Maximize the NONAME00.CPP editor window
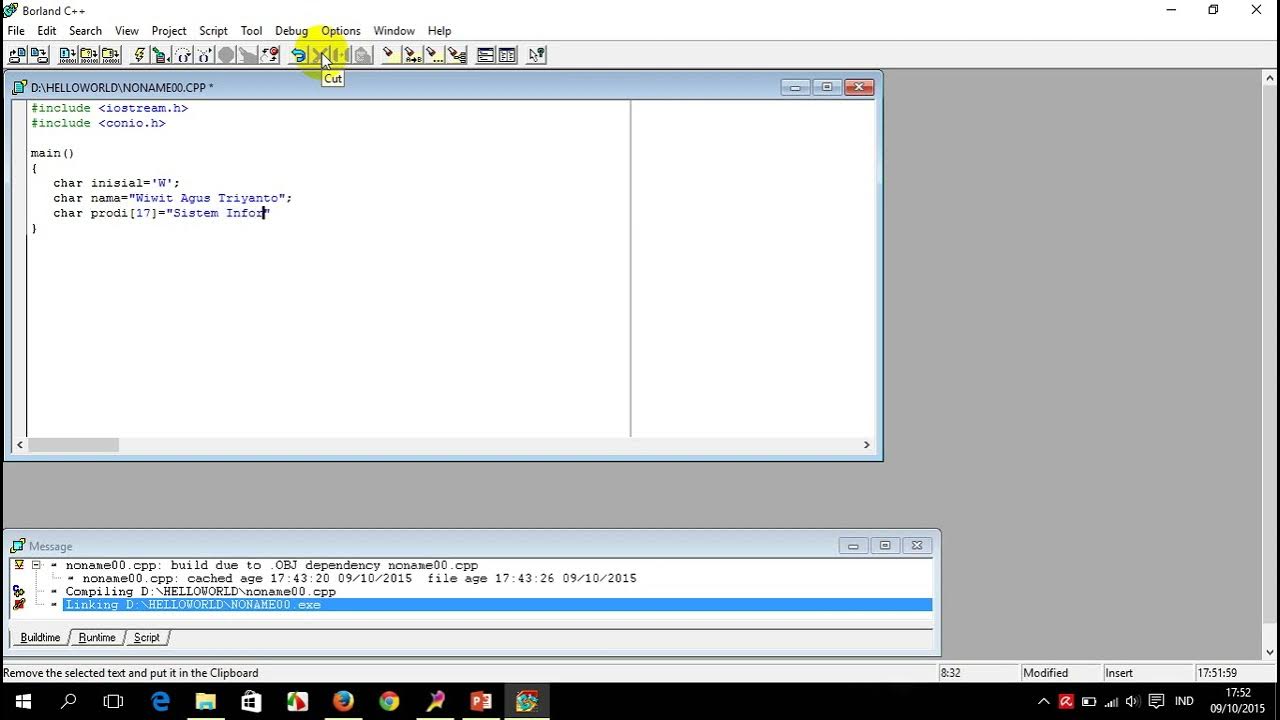This screenshot has width=1280, height=720. [x=827, y=87]
